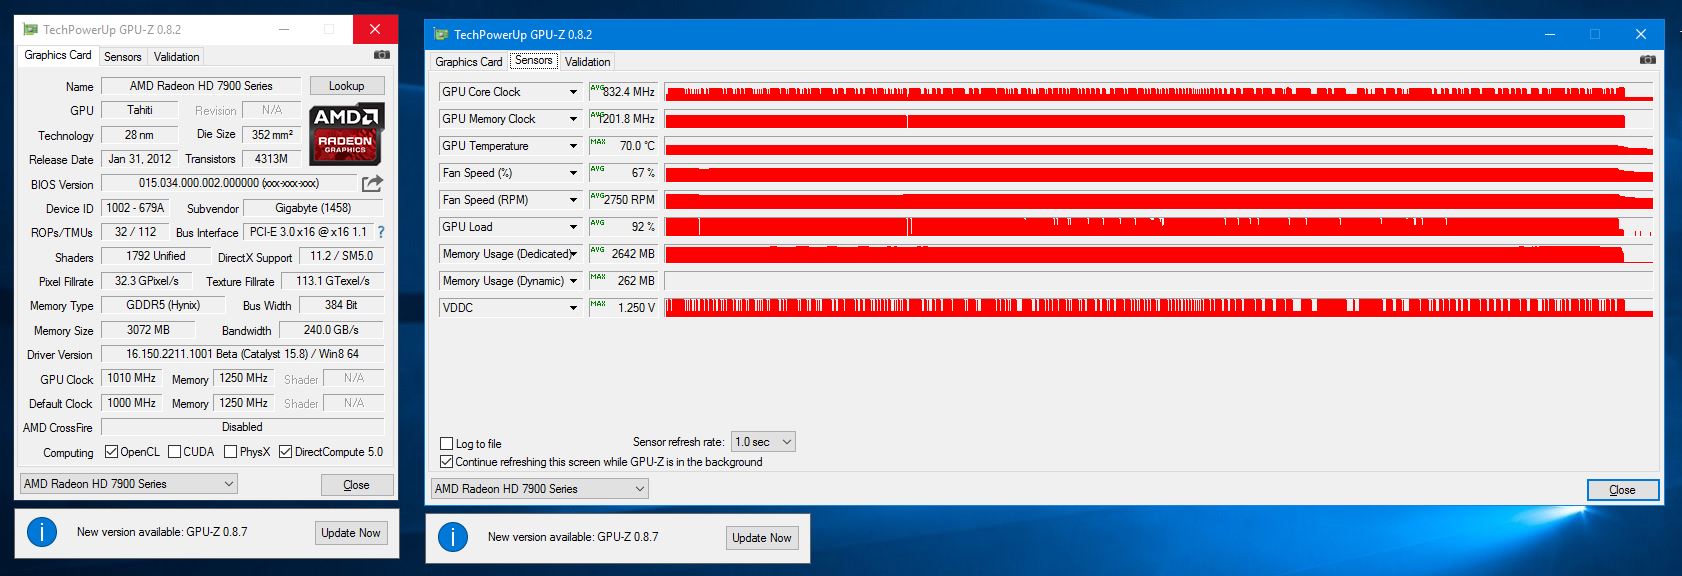Click the GPU-Z title bar icon in Sensors window
The width and height of the screenshot is (1682, 576).
coord(441,34)
